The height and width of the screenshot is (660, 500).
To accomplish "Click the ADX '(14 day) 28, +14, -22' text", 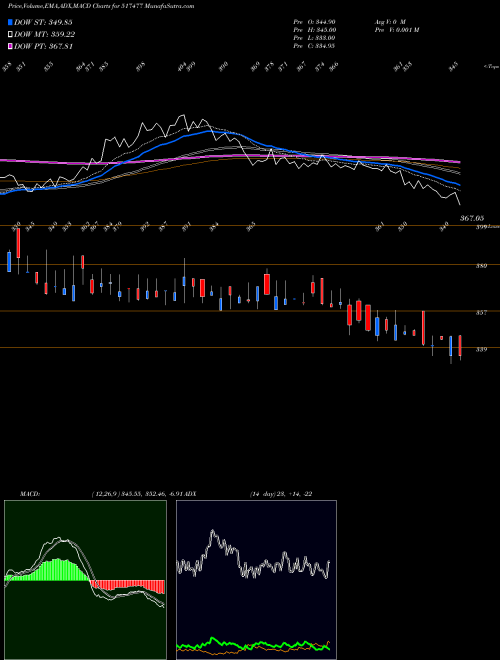I will point(281,494).
